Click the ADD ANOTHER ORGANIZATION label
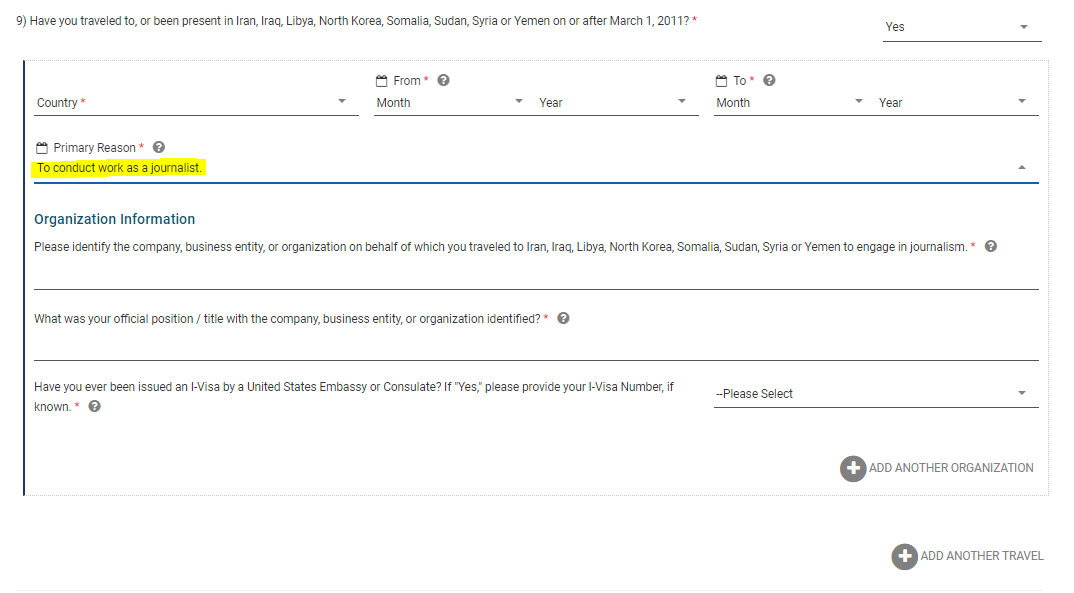The width and height of the screenshot is (1074, 593). pyautogui.click(x=951, y=468)
